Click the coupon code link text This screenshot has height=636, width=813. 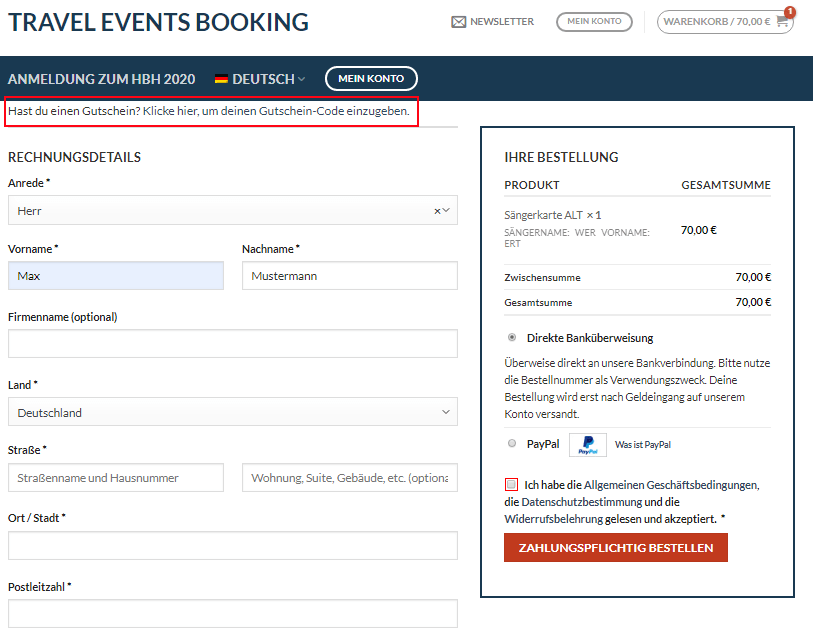(276, 111)
